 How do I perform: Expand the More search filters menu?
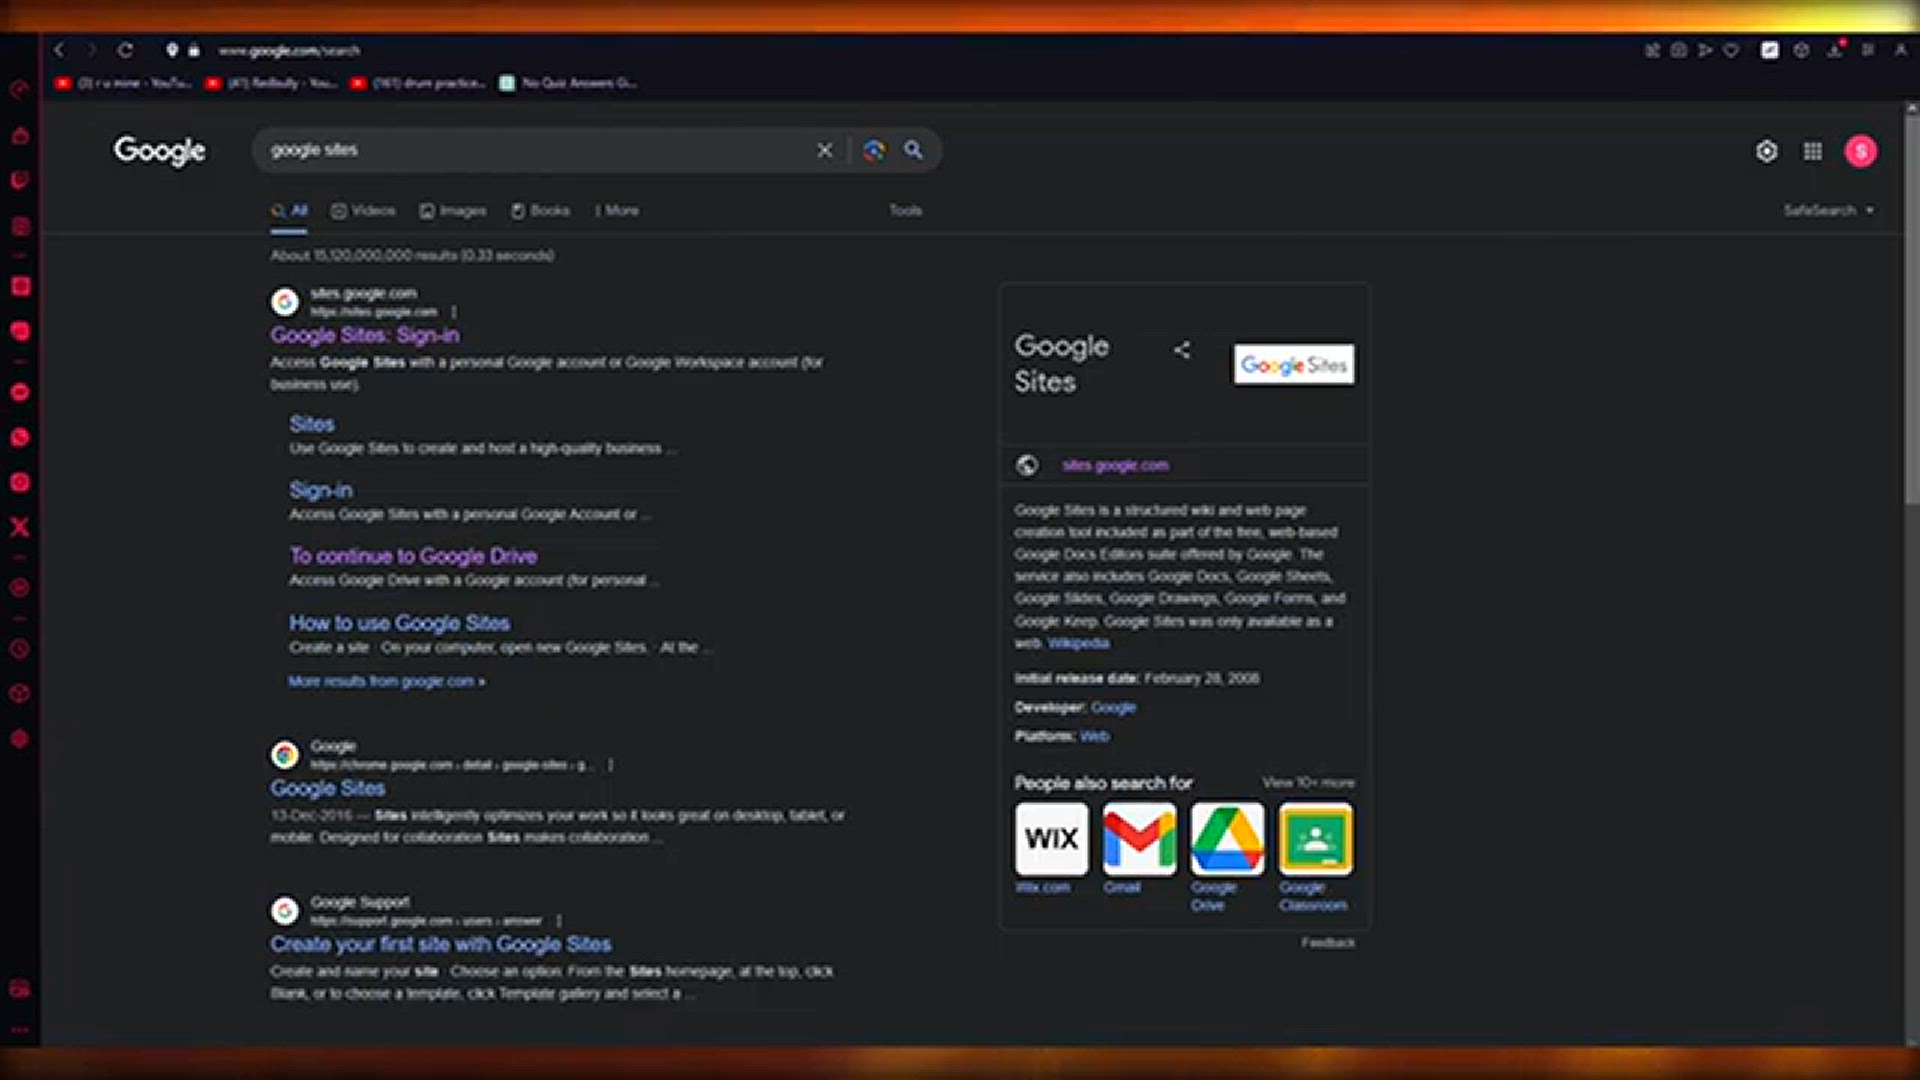[617, 210]
